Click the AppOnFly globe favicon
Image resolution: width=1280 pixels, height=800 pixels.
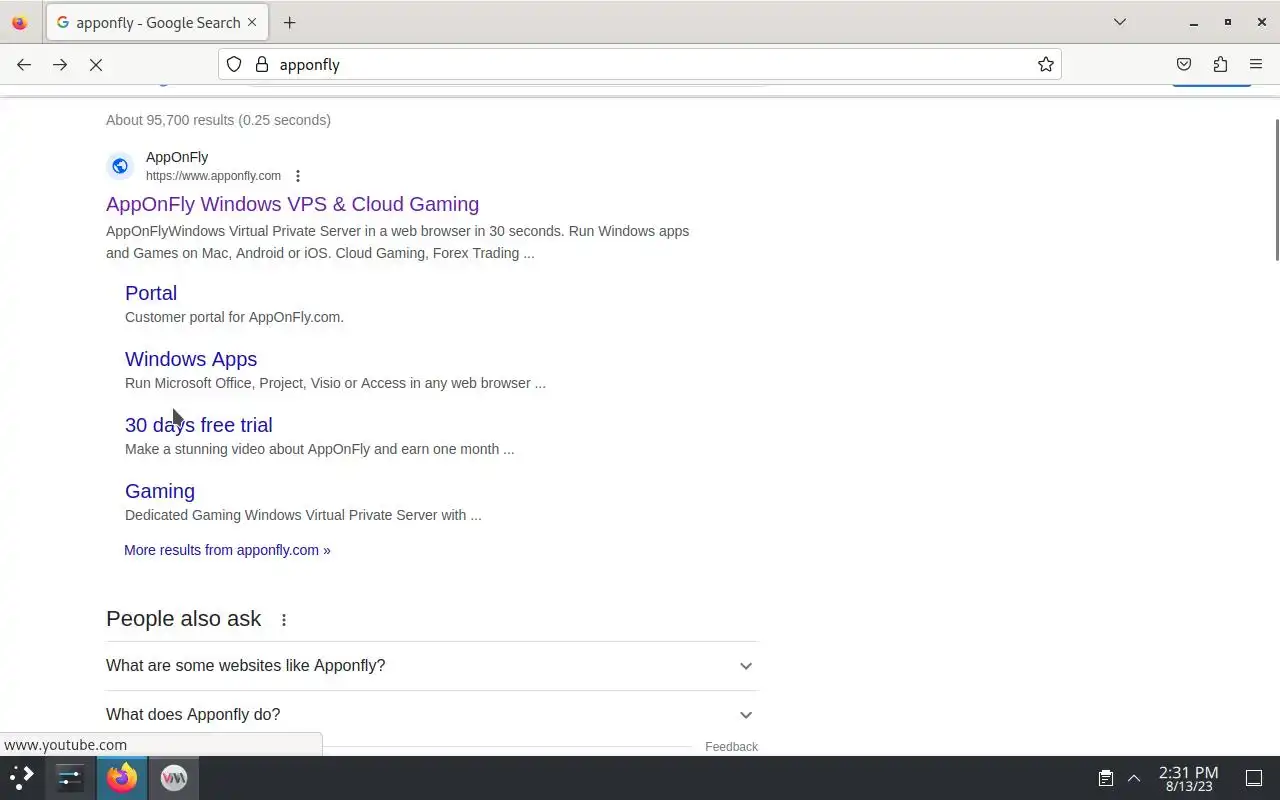pyautogui.click(x=120, y=166)
